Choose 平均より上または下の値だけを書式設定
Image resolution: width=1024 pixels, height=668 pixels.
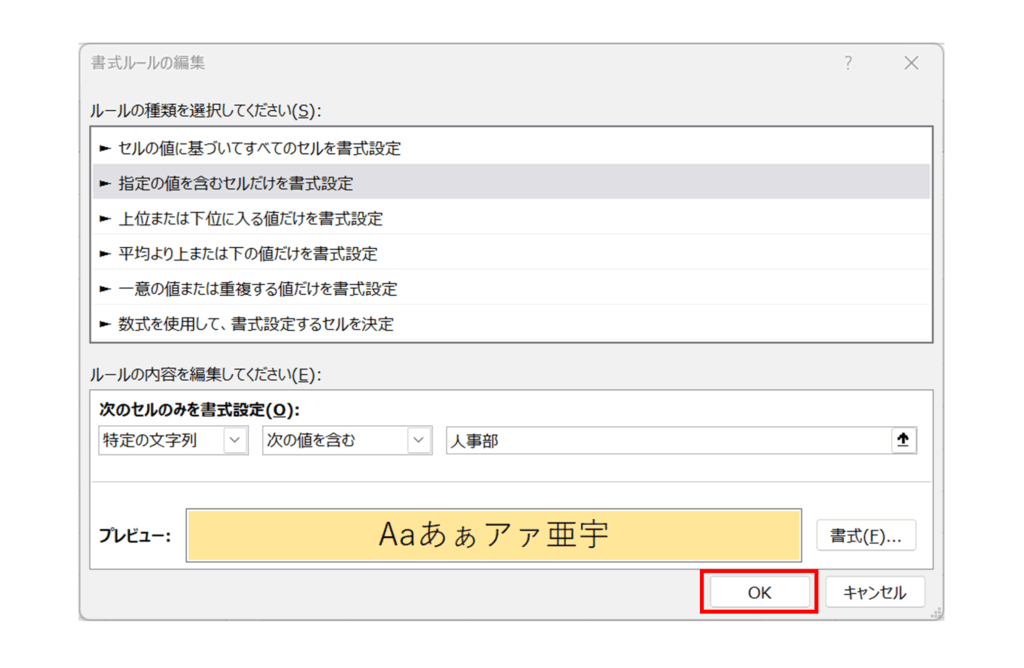click(247, 253)
